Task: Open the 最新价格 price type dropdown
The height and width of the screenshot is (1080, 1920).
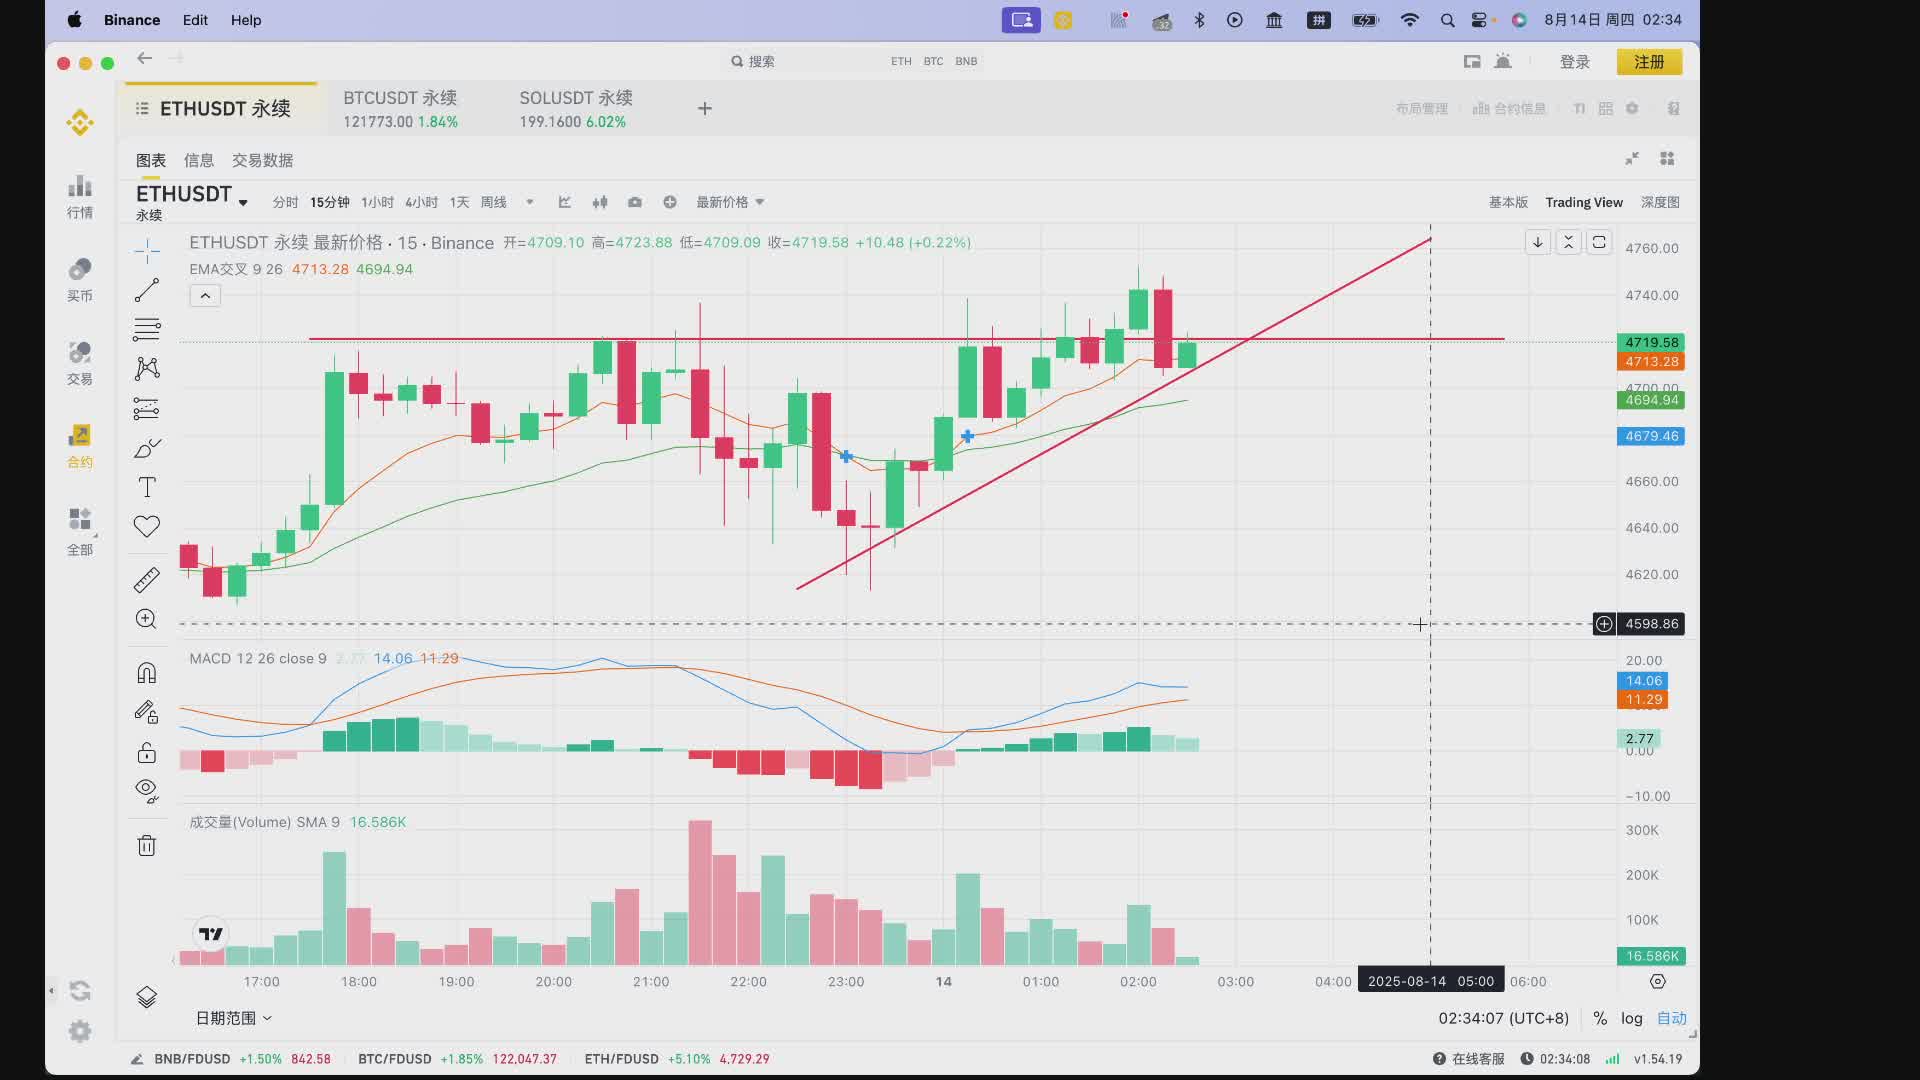Action: [x=730, y=202]
